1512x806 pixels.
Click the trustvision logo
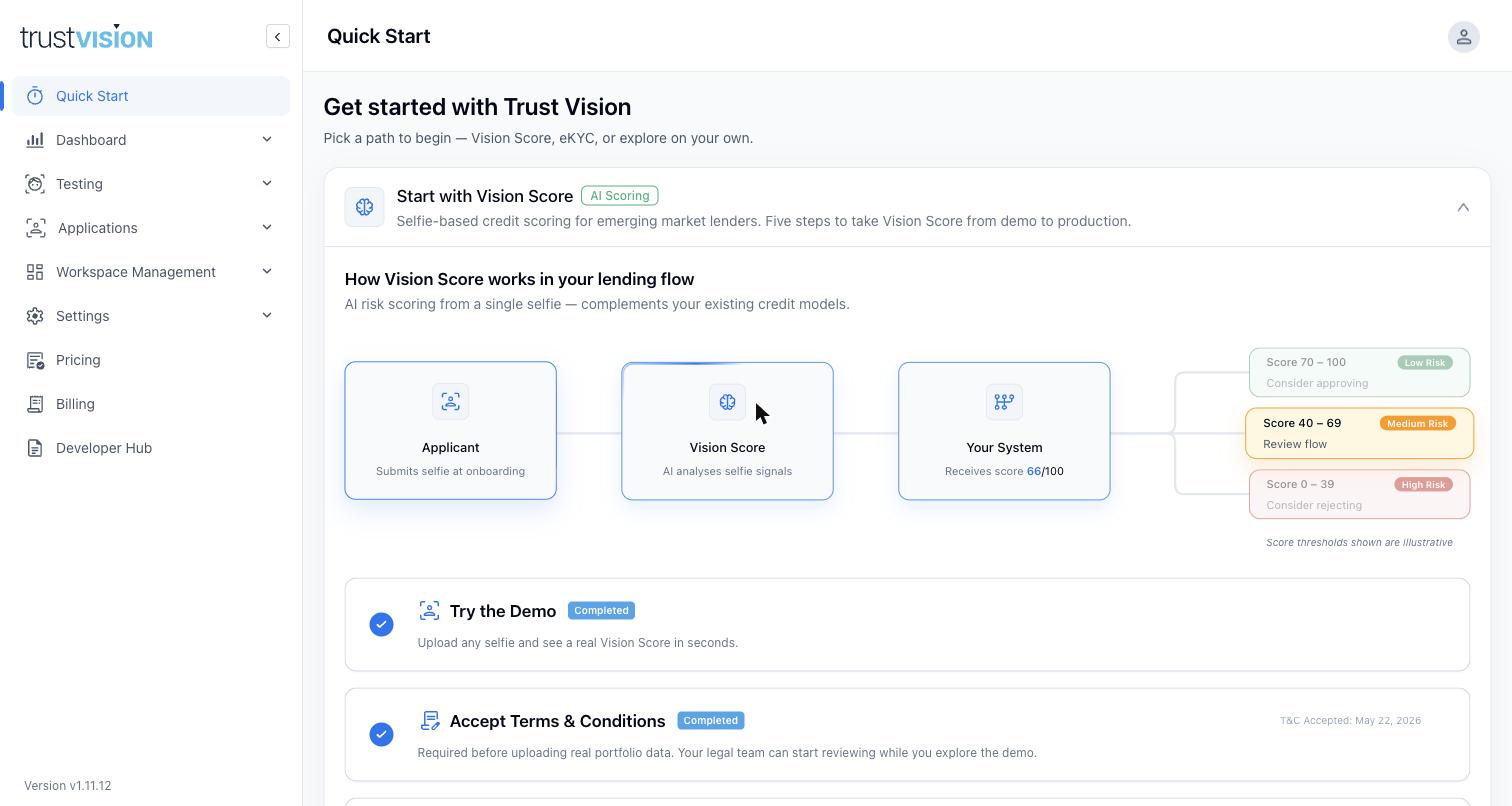[86, 37]
